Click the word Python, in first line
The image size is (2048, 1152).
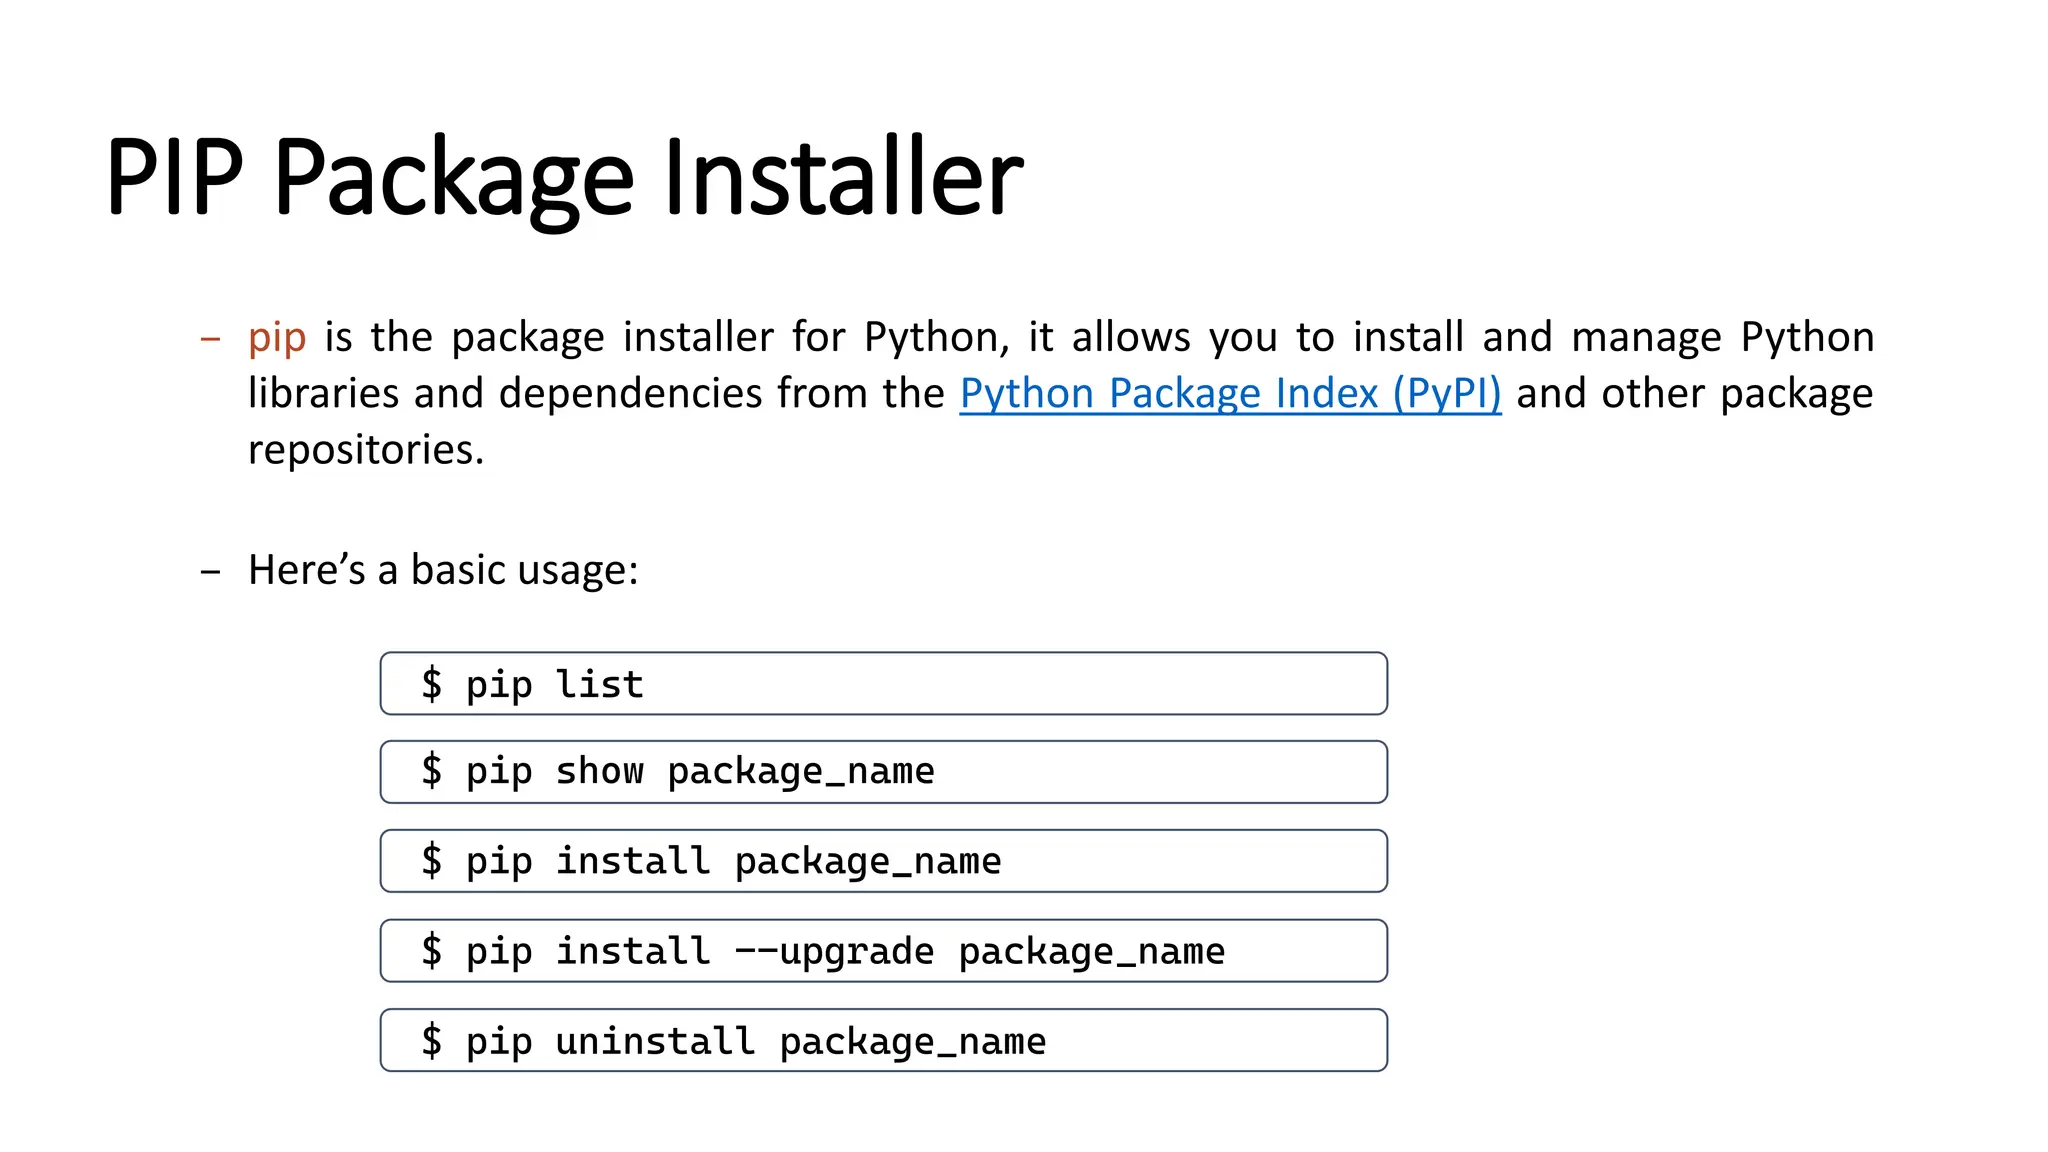(936, 338)
